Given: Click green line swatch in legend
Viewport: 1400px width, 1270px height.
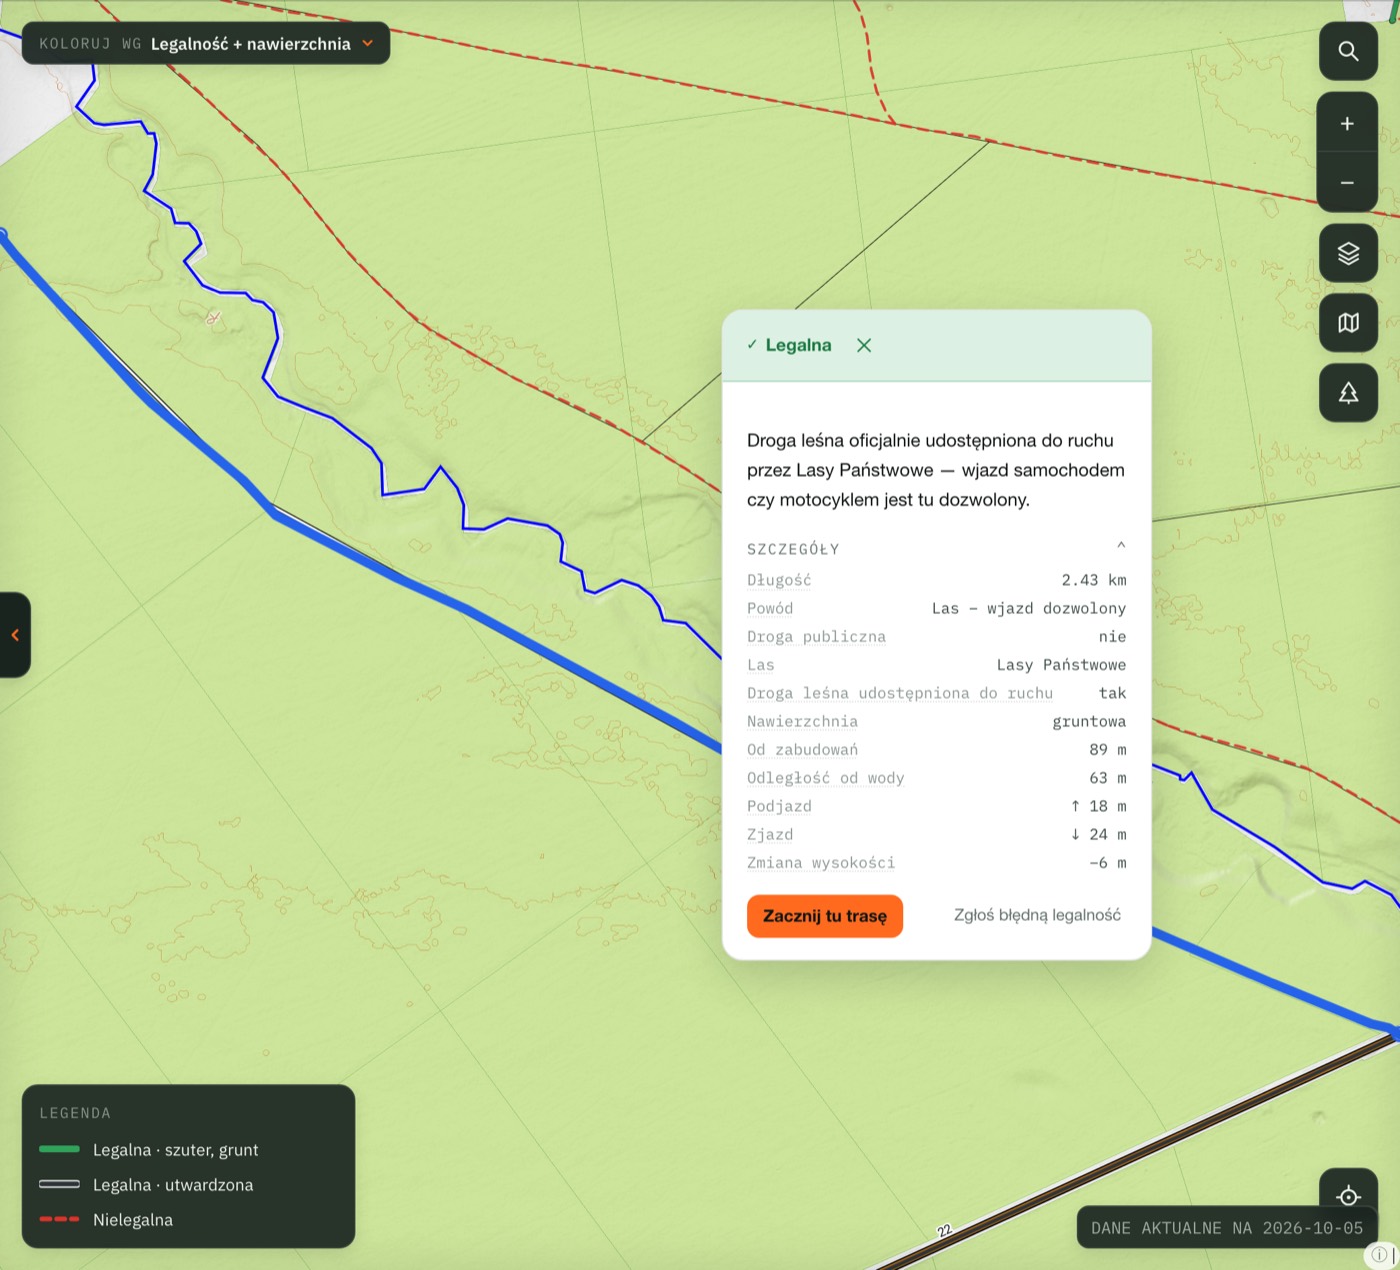Looking at the screenshot, I should pyautogui.click(x=59, y=1149).
